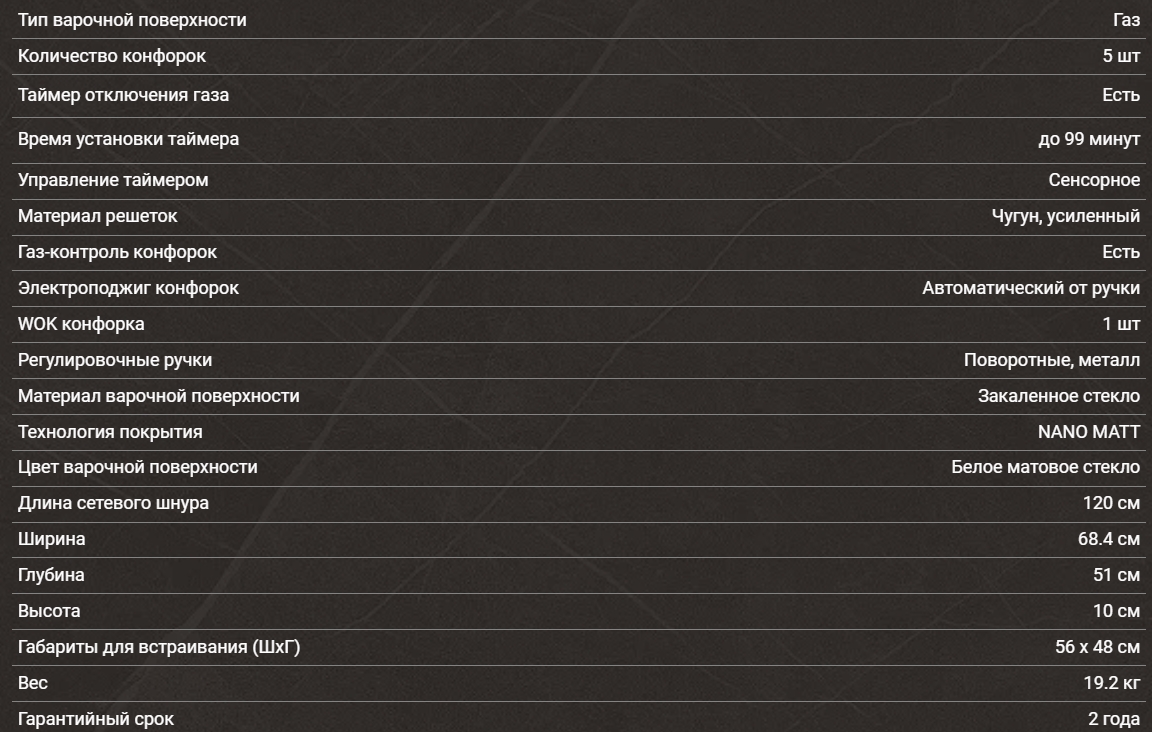Click the "NANO MATT" coating value

(x=1089, y=432)
